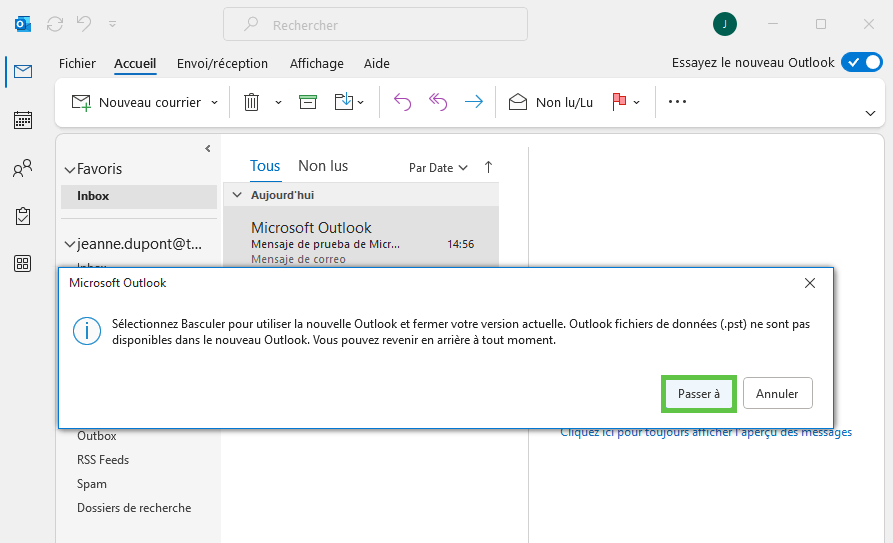
Task: Open the flag options dropdown arrow
Action: pos(637,103)
